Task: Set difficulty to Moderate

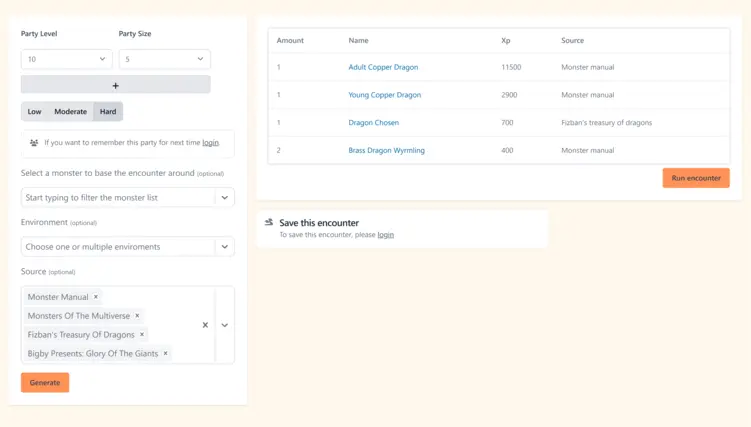Action: [70, 112]
